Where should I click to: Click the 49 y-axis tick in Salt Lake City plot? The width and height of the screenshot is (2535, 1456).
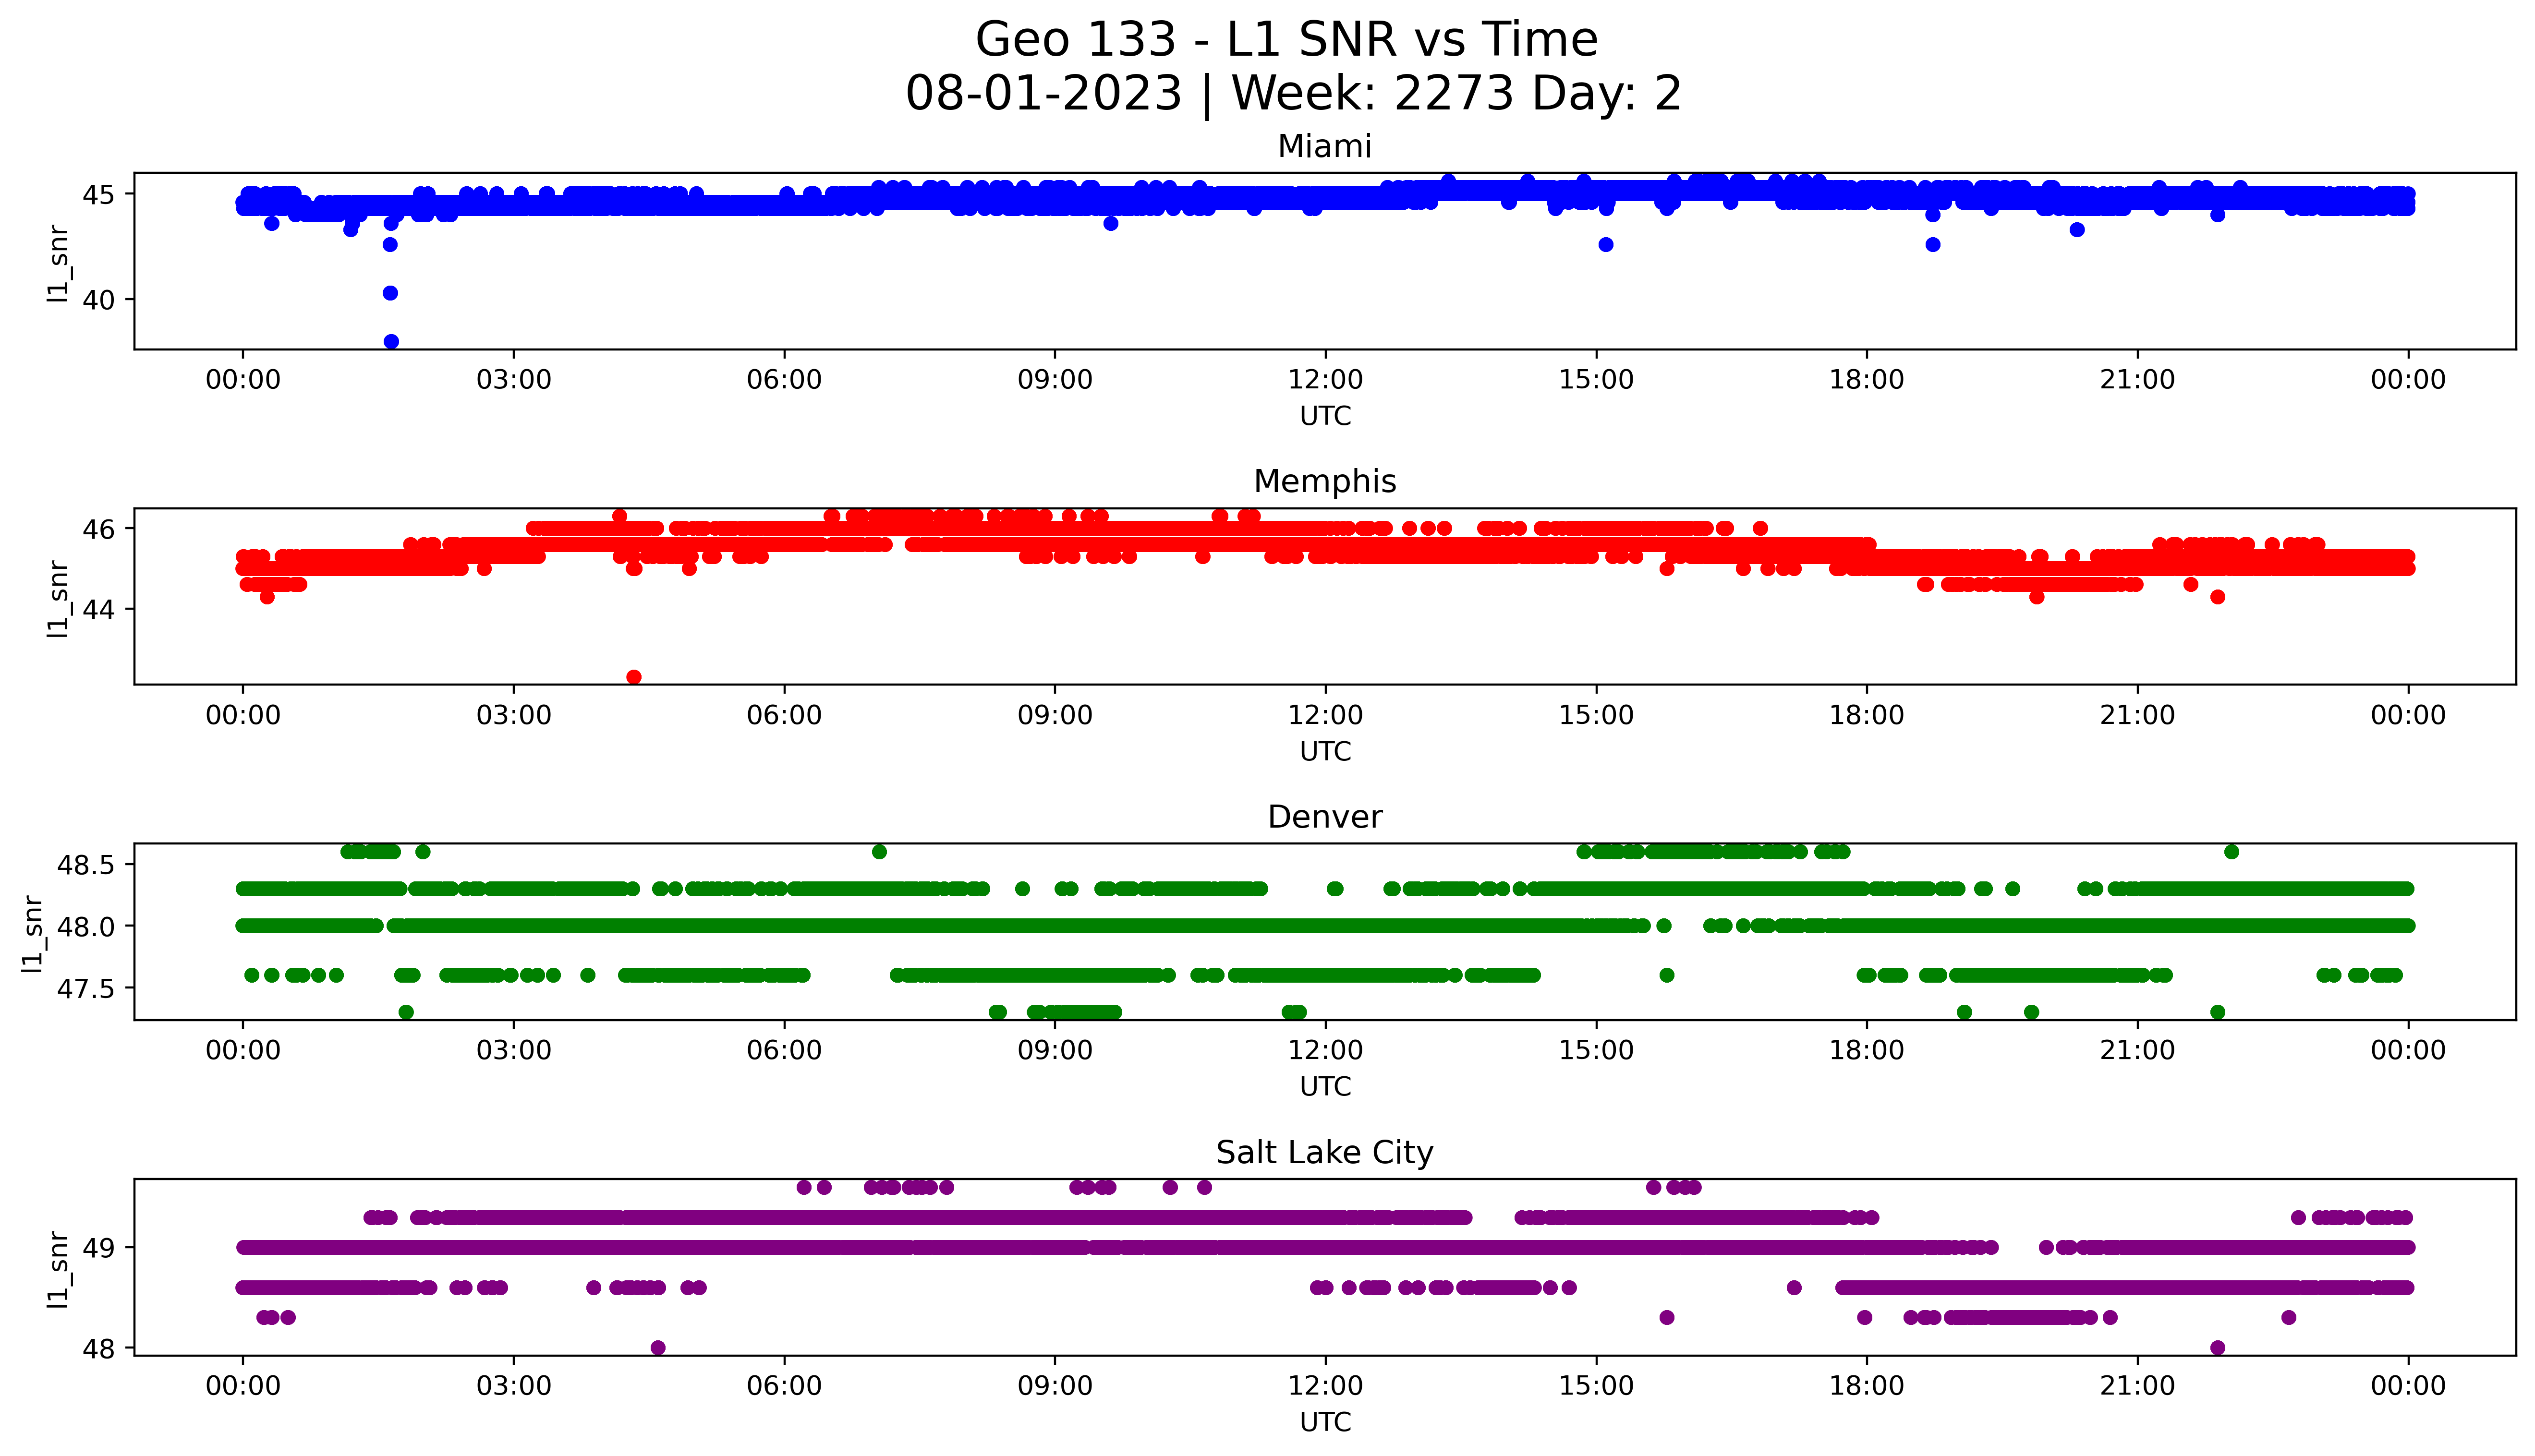pyautogui.click(x=99, y=1248)
